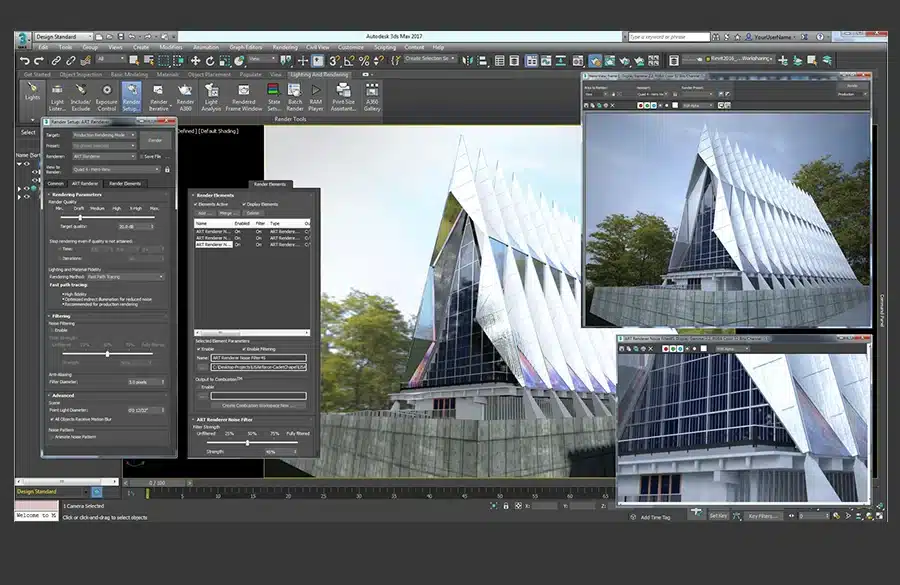Click the Add button in Render Elements

coord(204,213)
